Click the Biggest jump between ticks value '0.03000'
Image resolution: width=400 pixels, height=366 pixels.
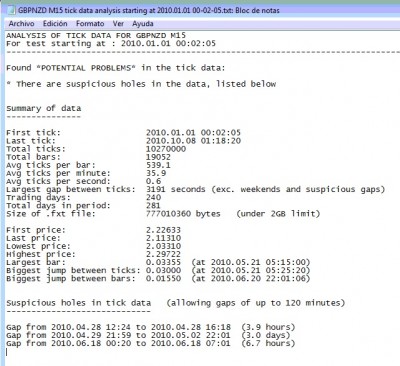163,270
